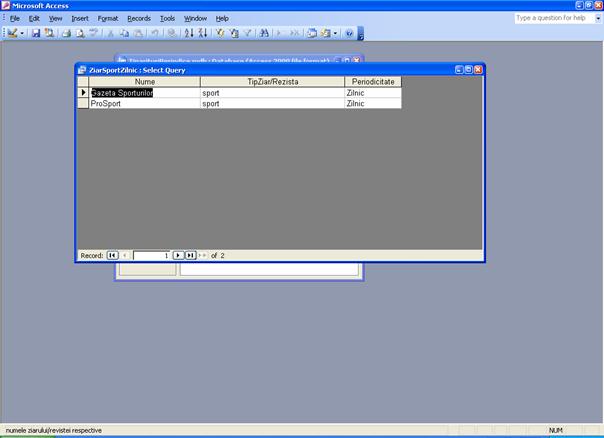Image resolution: width=604 pixels, height=438 pixels.
Task: Open the View button dropdown arrow
Action: click(x=22, y=33)
